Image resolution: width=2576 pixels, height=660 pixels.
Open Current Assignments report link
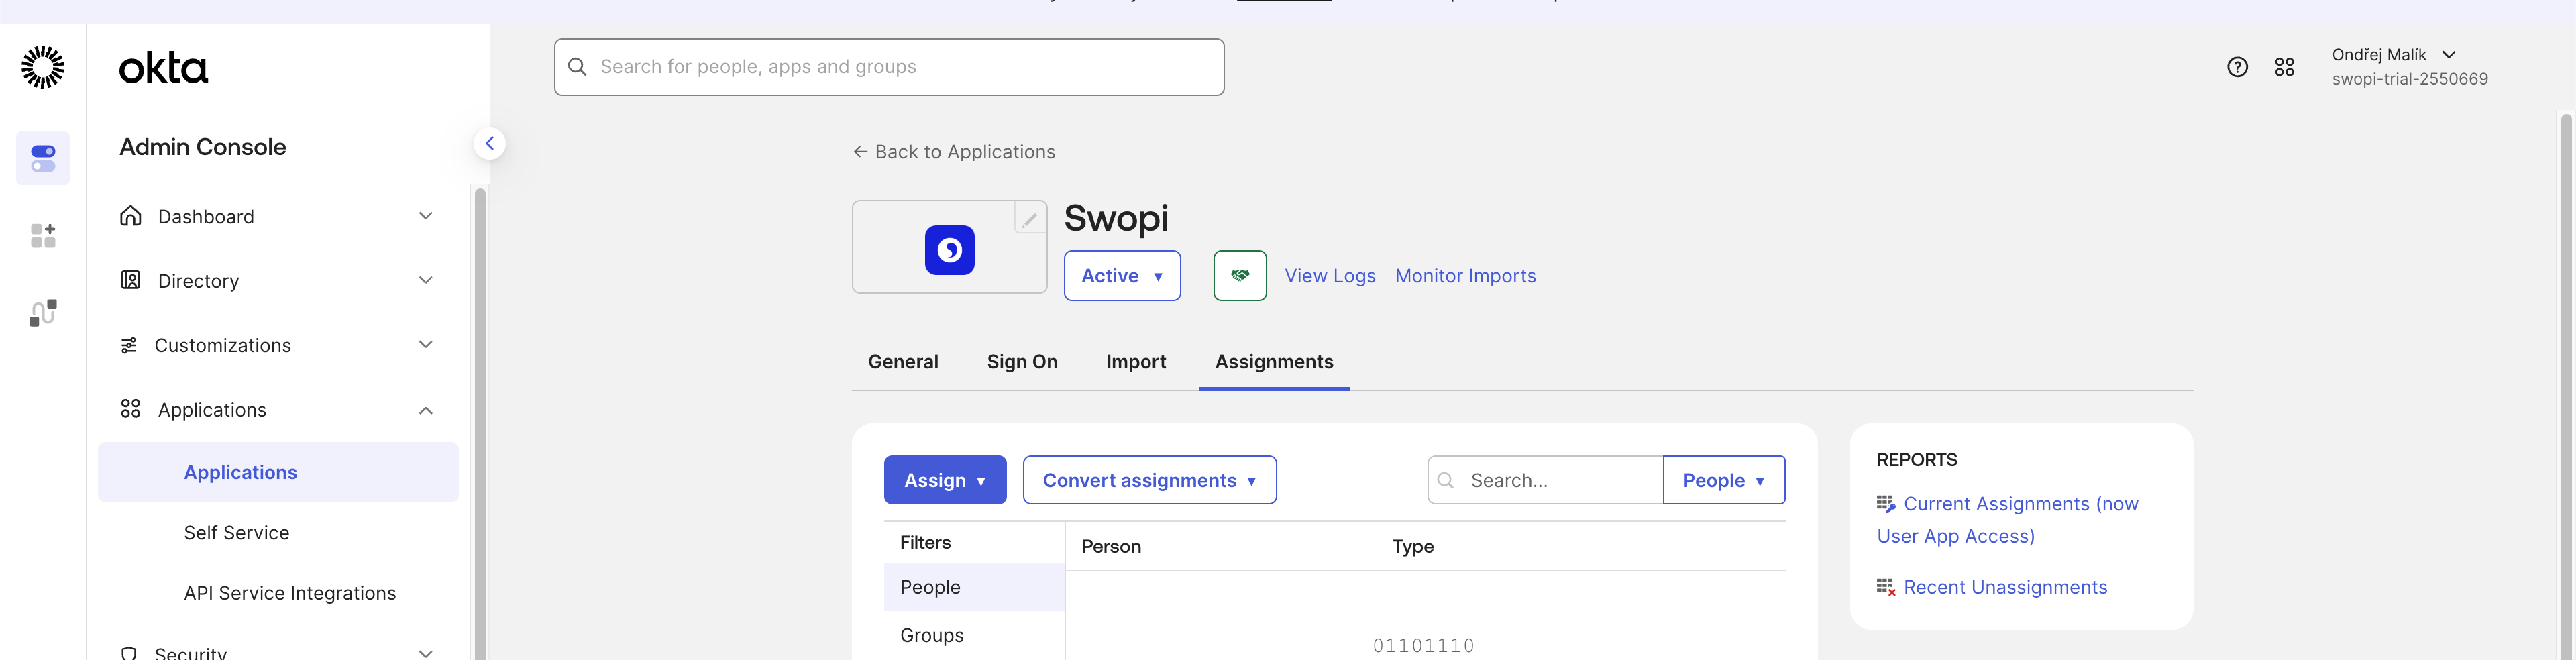2008,520
